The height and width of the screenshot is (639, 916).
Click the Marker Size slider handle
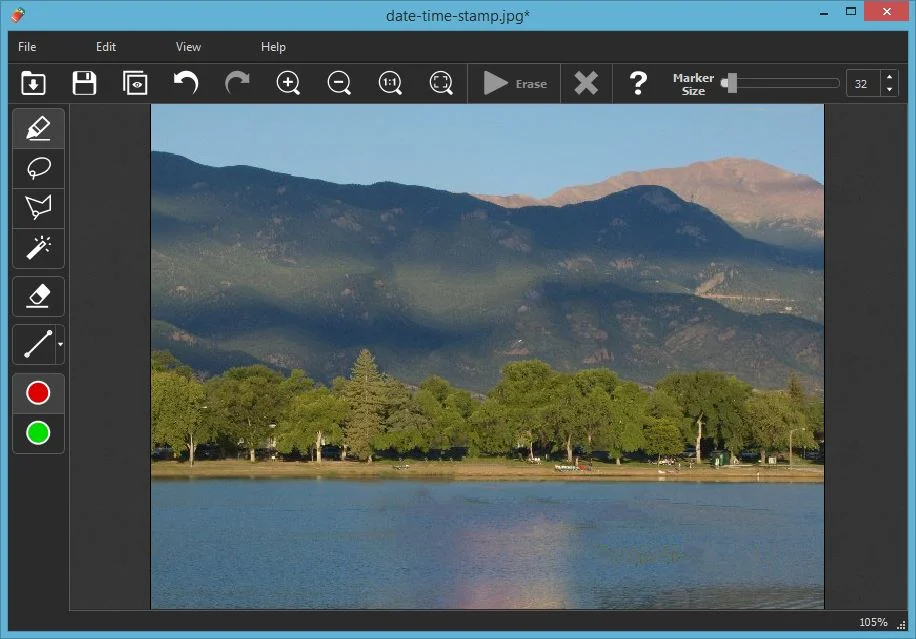(731, 83)
